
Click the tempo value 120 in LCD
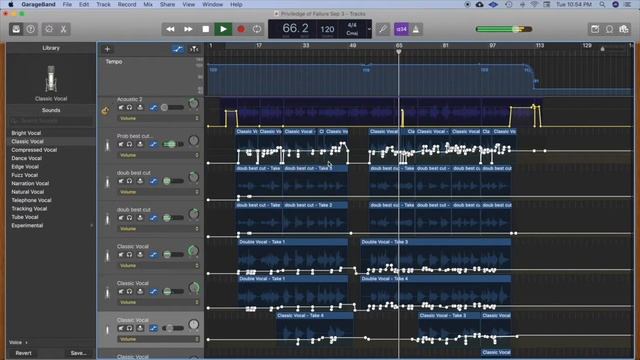(x=327, y=29)
